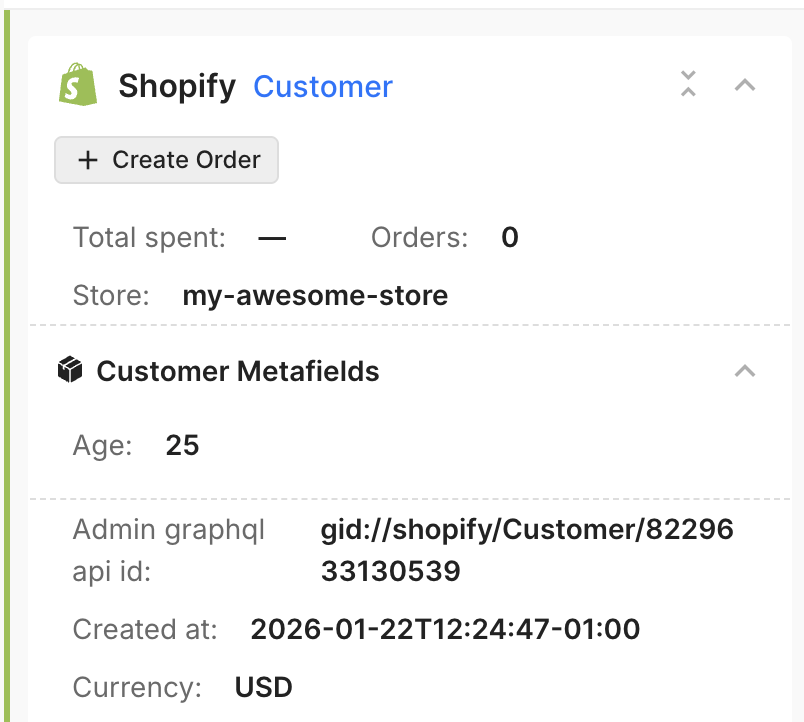Click the Customer Metafields section heading
Screen dimensions: 804x722
coord(237,372)
